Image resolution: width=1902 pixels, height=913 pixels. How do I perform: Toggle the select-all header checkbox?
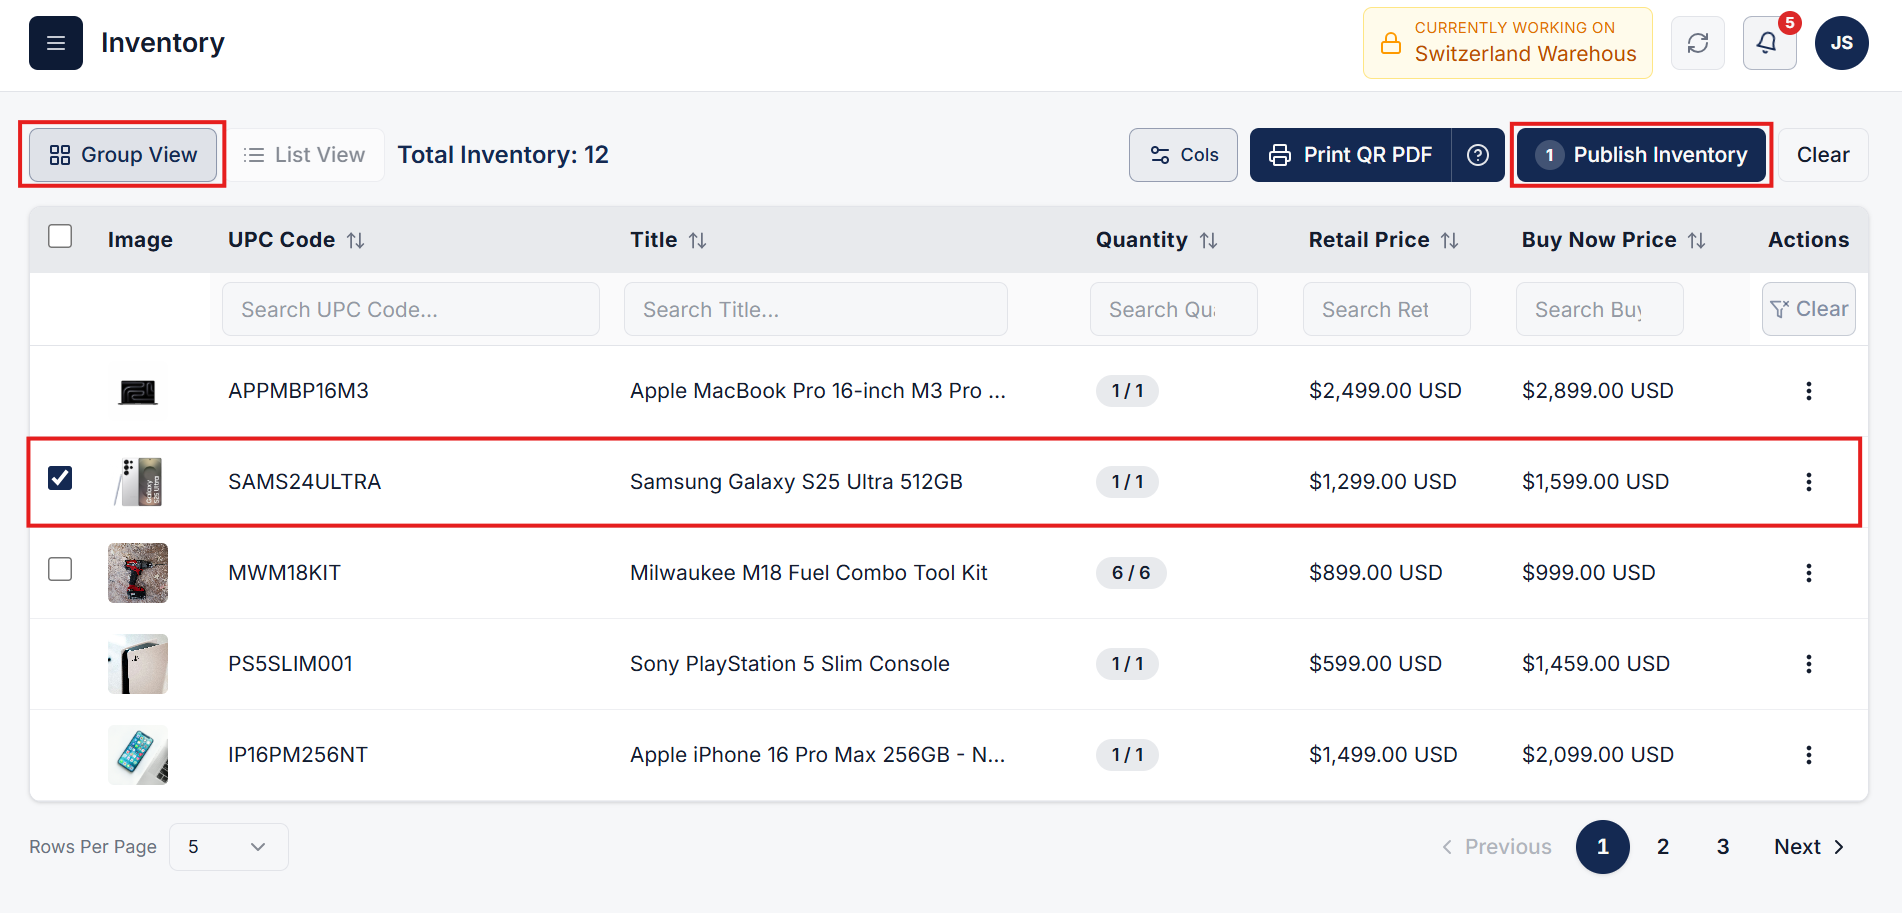click(60, 236)
